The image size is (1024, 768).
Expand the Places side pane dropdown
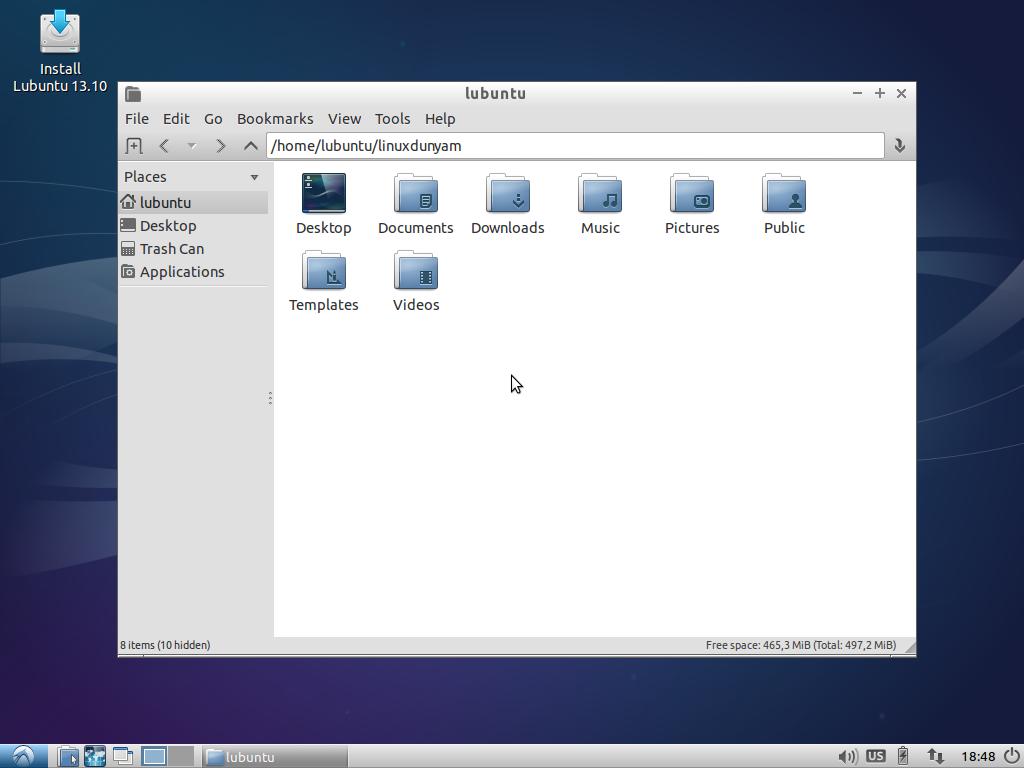click(254, 177)
